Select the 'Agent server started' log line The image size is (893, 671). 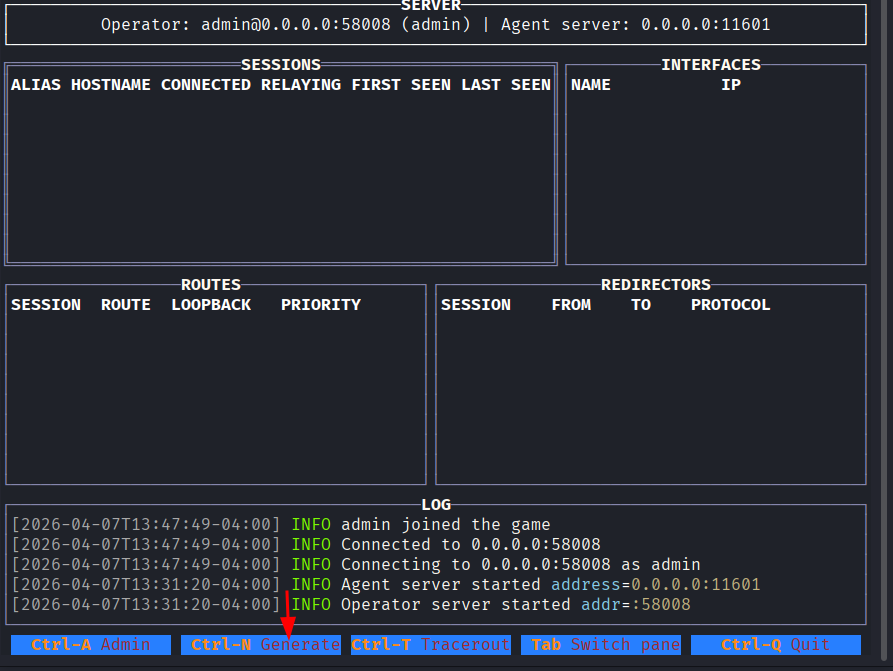coord(386,584)
